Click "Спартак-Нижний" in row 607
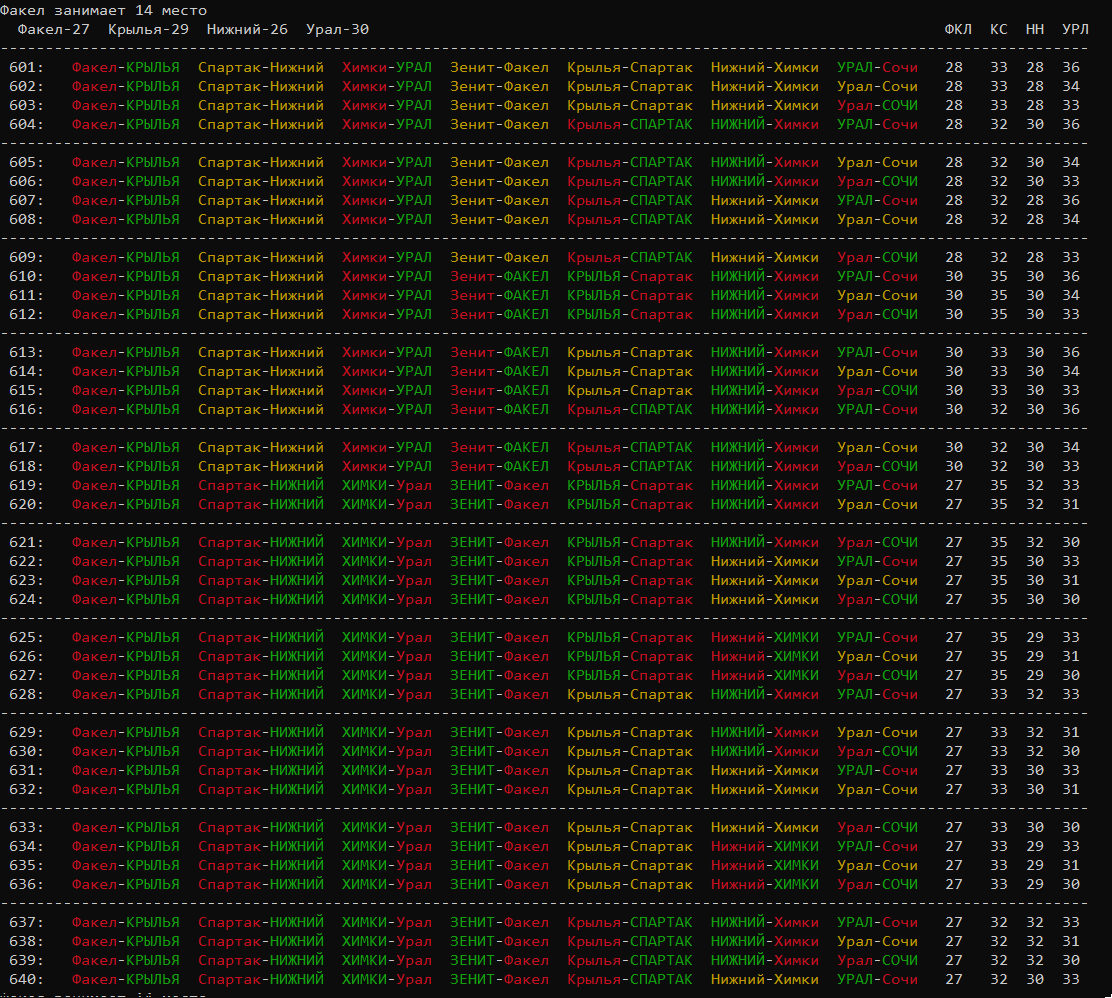 pos(261,201)
